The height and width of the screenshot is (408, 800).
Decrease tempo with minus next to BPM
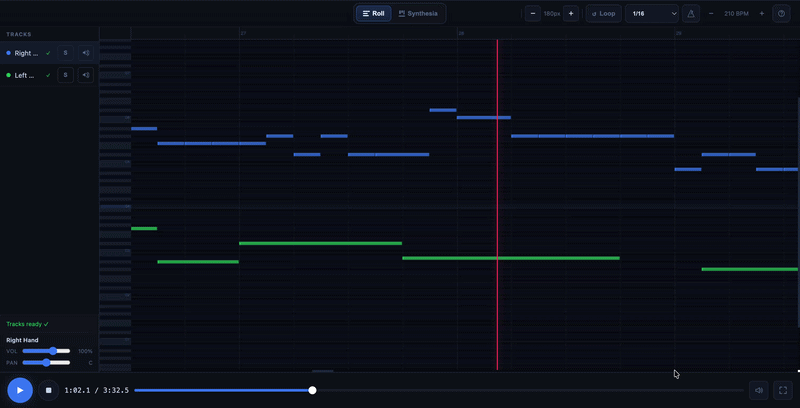[711, 14]
